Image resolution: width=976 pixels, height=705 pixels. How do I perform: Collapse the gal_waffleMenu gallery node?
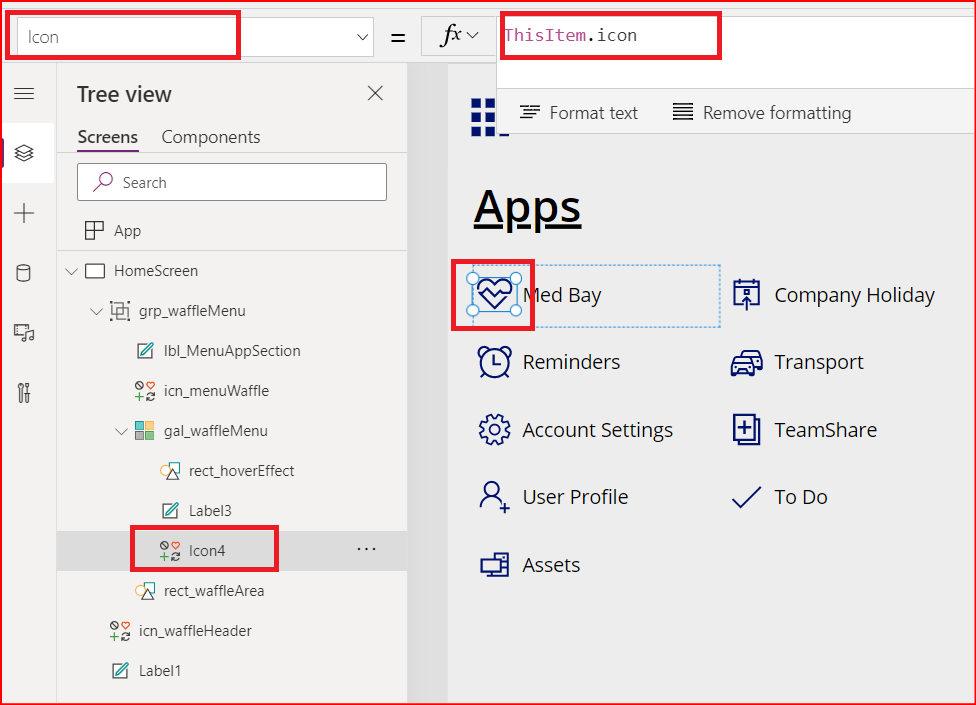coord(121,431)
